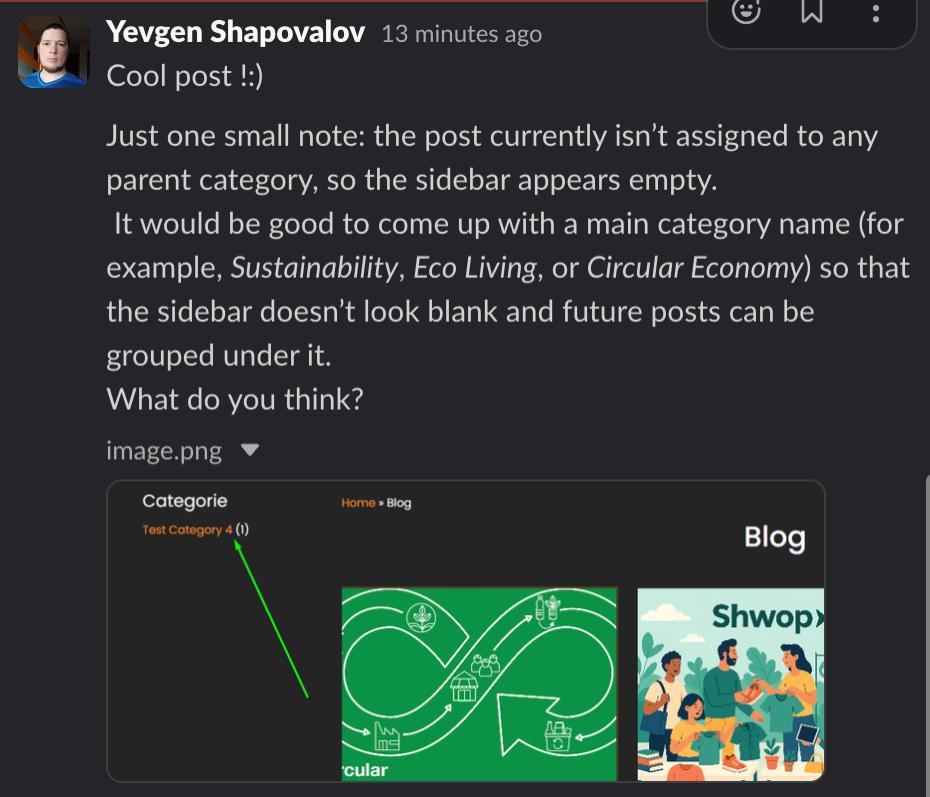
Task: Click the italic "Circular Economy" text
Action: pos(695,268)
